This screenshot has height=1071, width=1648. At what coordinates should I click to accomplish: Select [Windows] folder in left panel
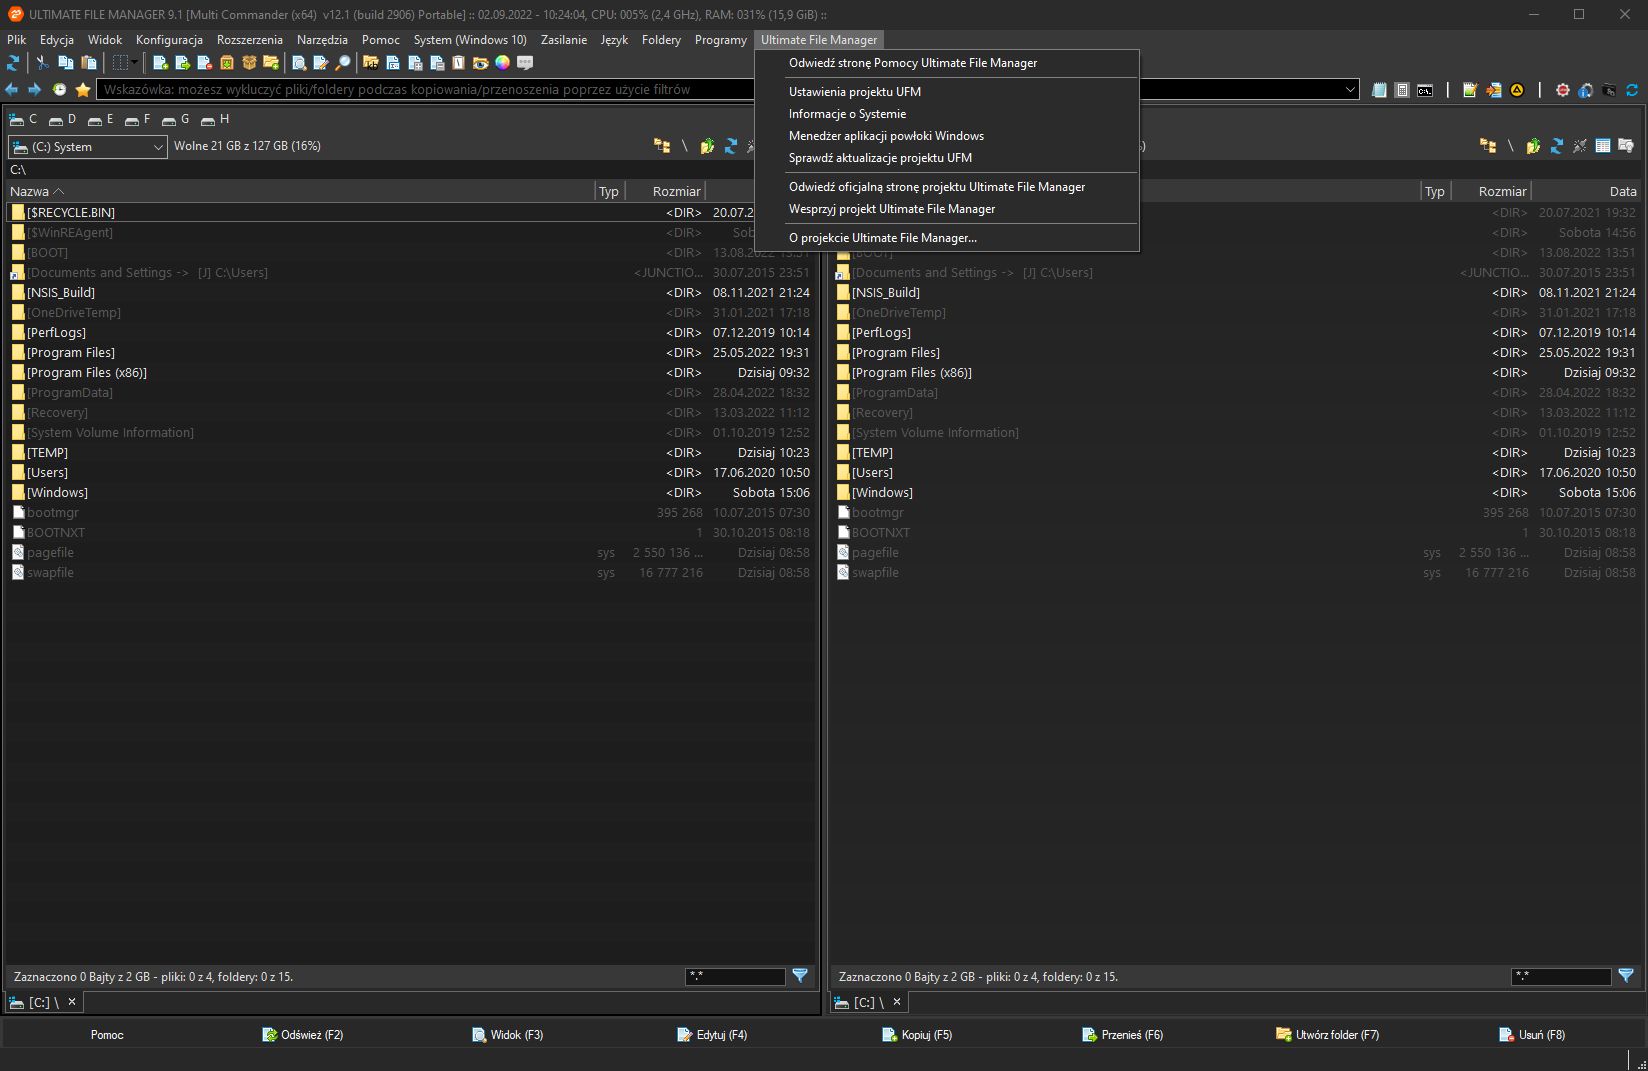(410, 492)
